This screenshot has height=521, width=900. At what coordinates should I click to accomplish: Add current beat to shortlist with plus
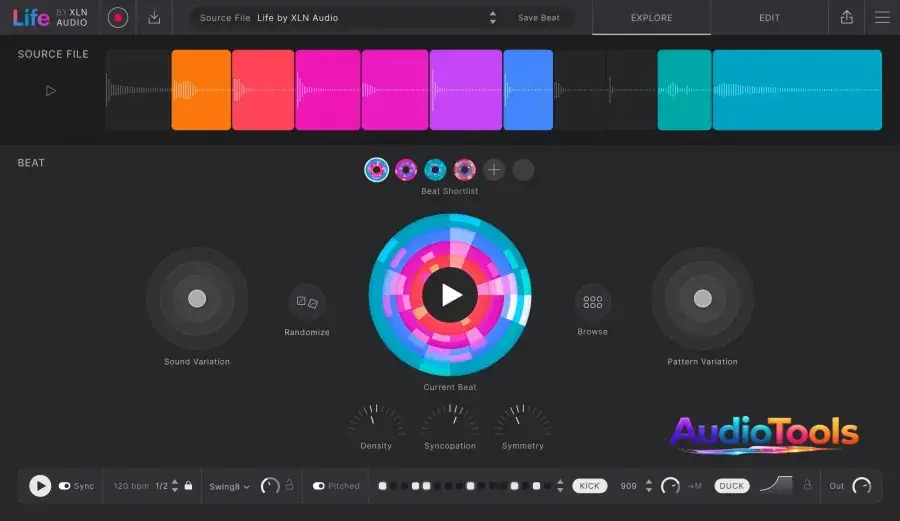494,170
